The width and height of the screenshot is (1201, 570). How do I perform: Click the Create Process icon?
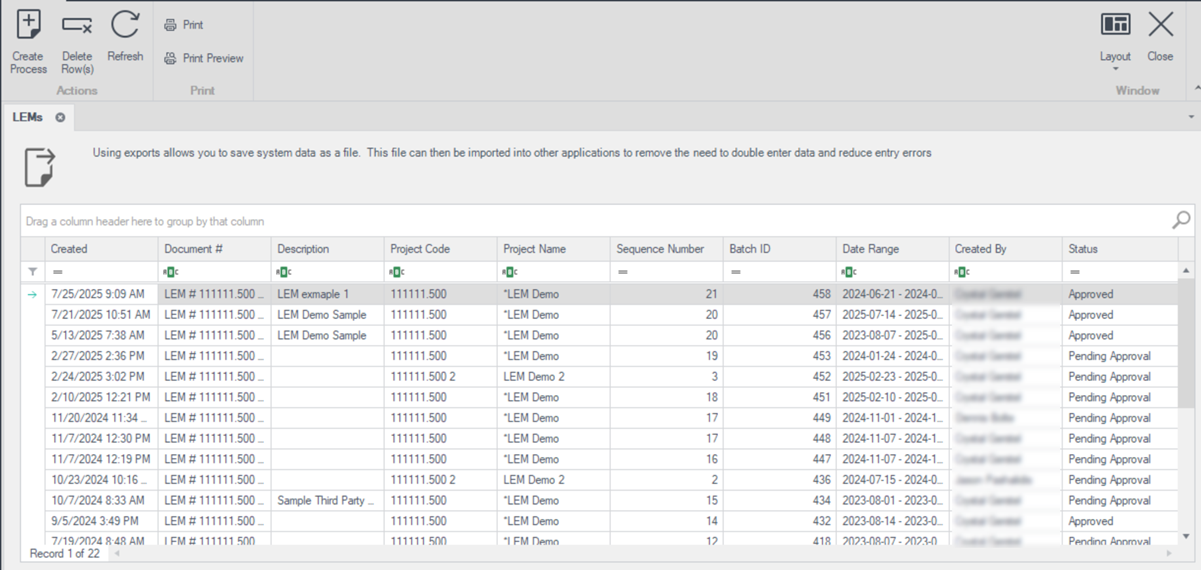[x=28, y=26]
